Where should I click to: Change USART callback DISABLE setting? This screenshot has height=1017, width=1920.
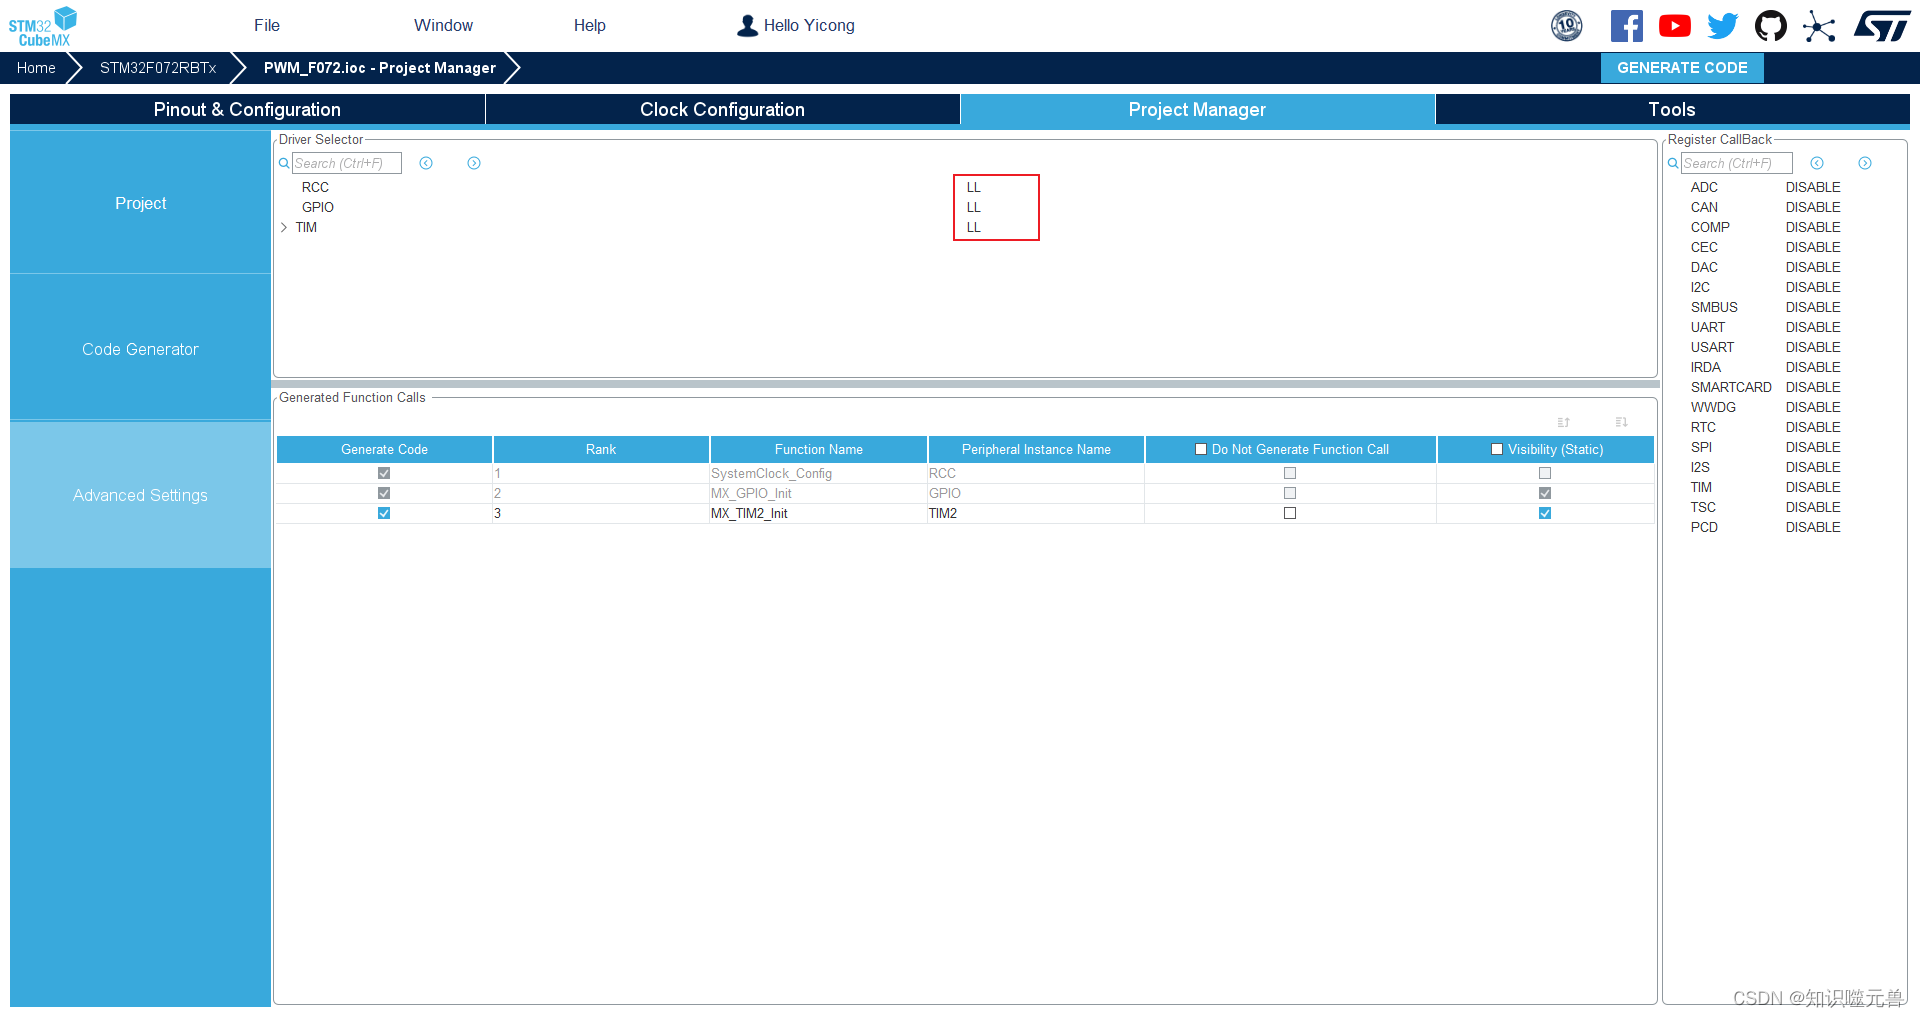[1812, 347]
